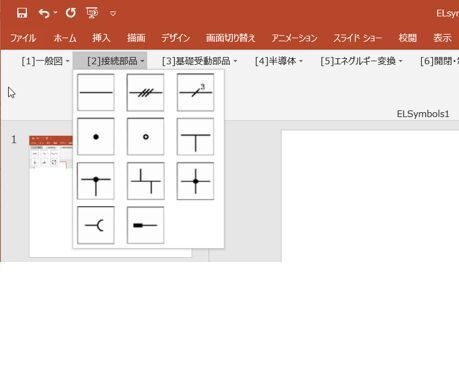Switch to the アニメーション tab
The height and width of the screenshot is (381, 459).
point(294,38)
